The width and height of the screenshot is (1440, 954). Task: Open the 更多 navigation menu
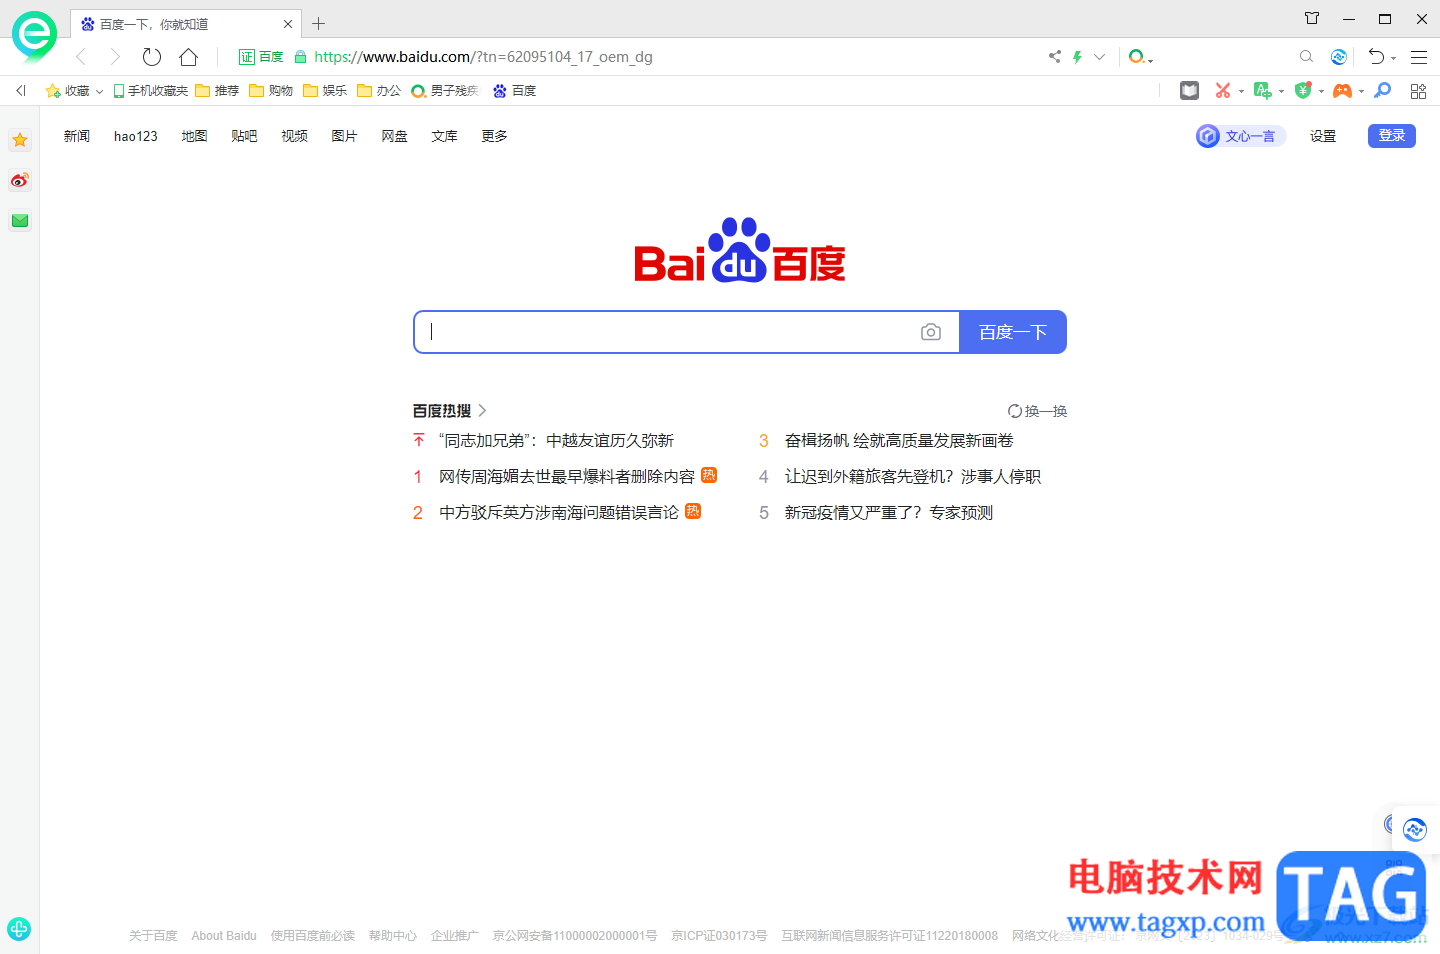(494, 136)
